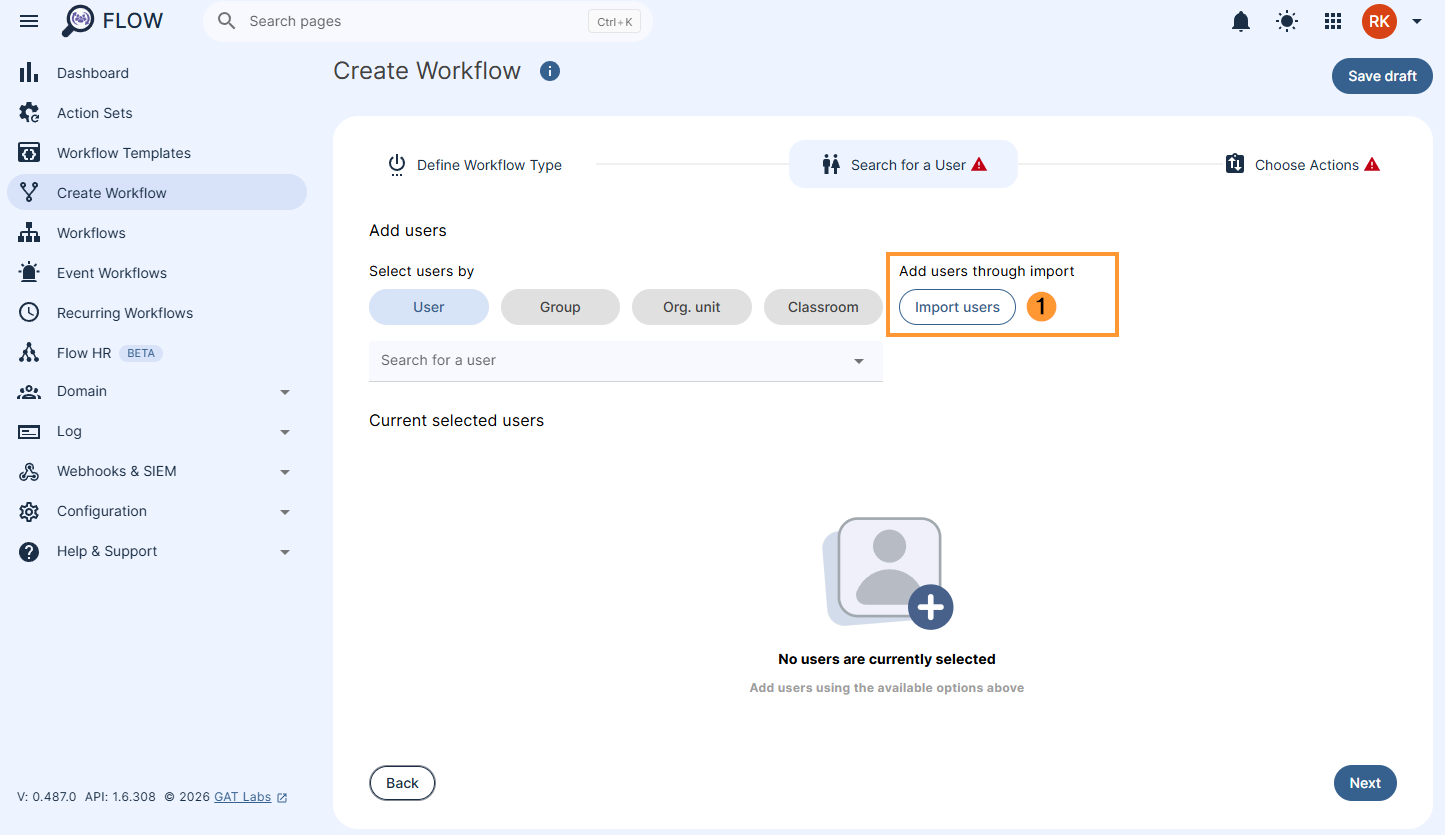Viewport: 1445px width, 835px height.
Task: Click the add-user placeholder illustration
Action: 887,573
